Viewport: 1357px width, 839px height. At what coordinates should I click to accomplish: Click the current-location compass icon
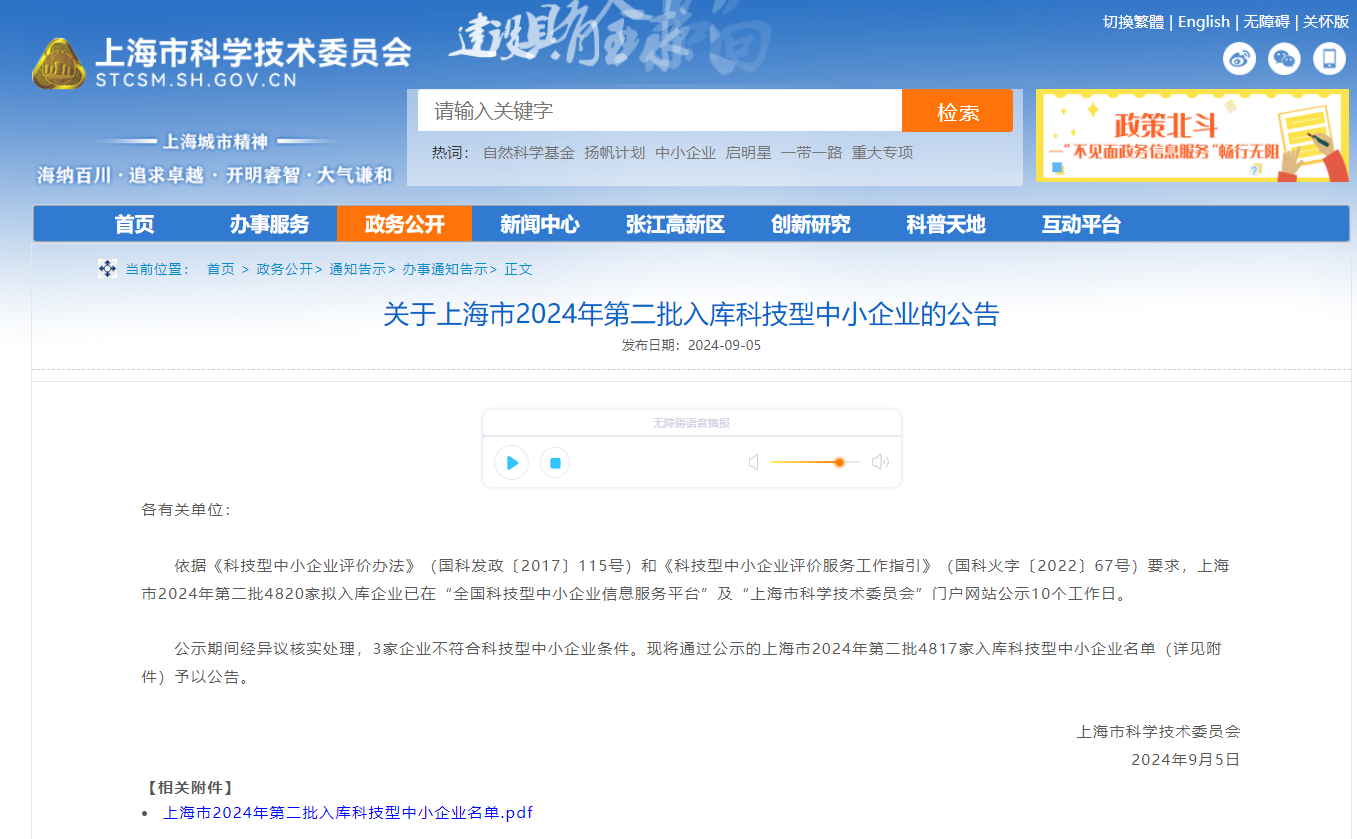pos(108,269)
